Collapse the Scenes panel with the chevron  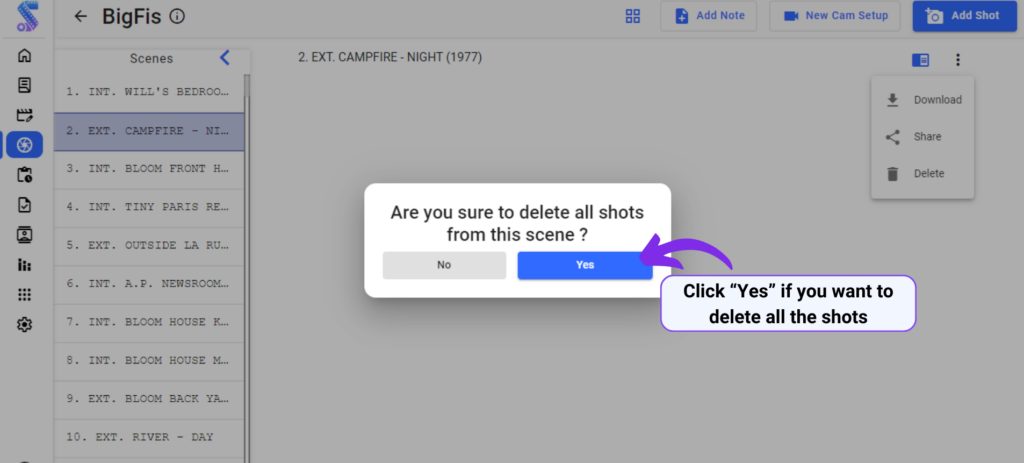225,57
